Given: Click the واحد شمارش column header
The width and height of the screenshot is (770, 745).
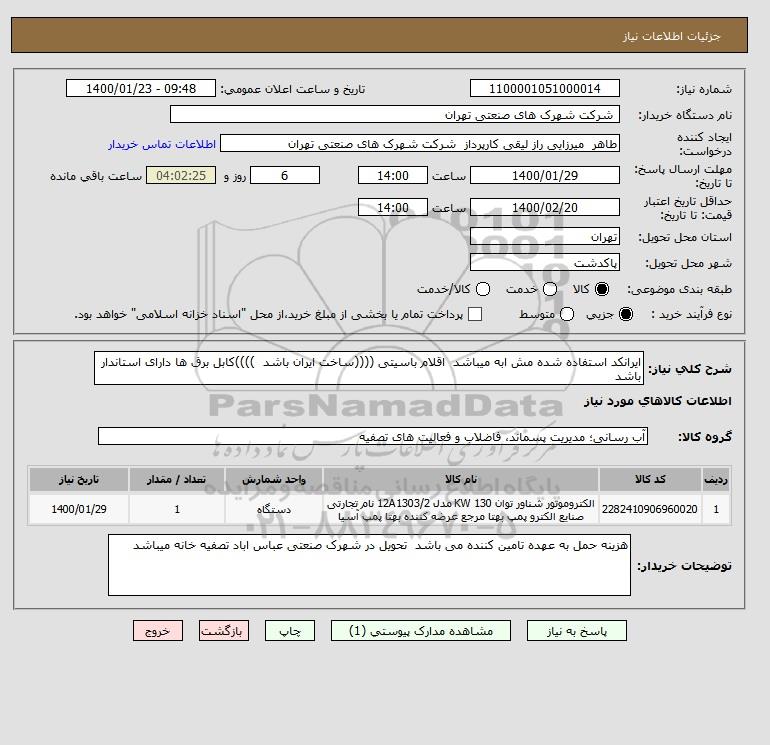Looking at the screenshot, I should point(274,479).
